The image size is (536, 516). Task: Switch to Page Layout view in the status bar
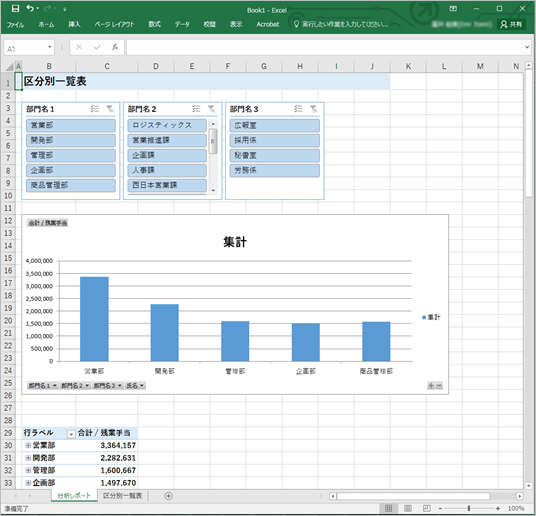408,508
